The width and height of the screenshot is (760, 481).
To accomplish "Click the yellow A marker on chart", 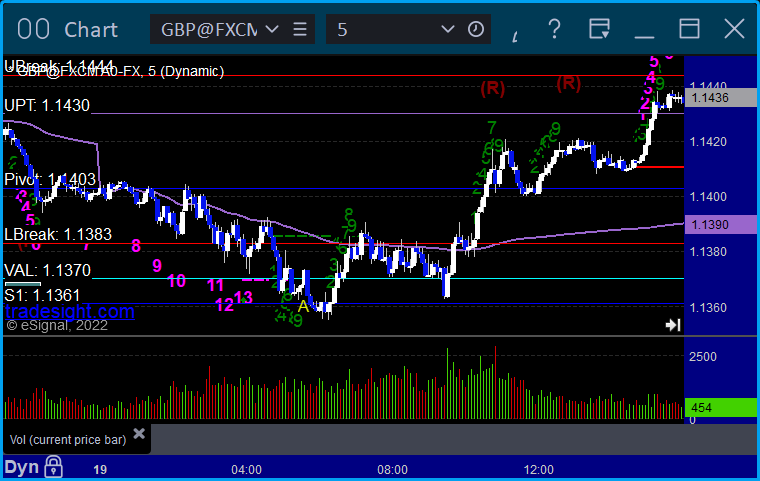I will (x=303, y=306).
